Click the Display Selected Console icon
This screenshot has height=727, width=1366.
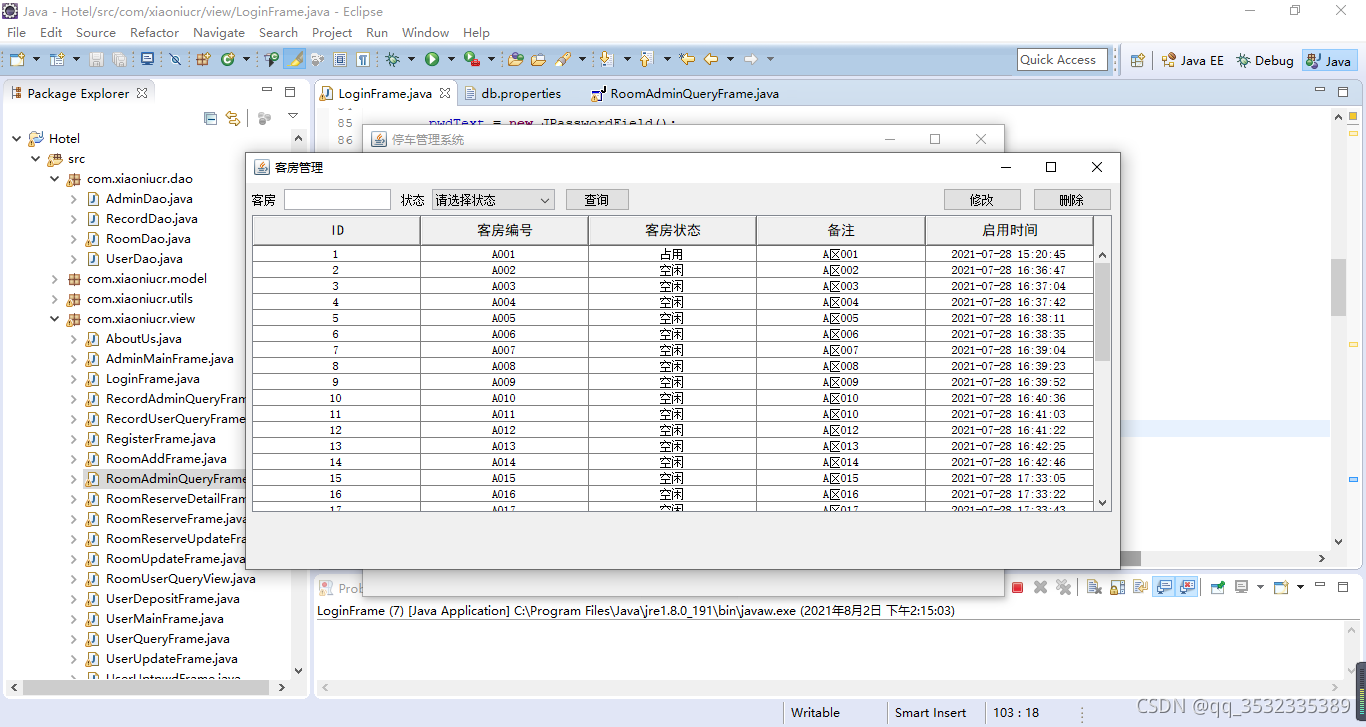coord(1241,587)
